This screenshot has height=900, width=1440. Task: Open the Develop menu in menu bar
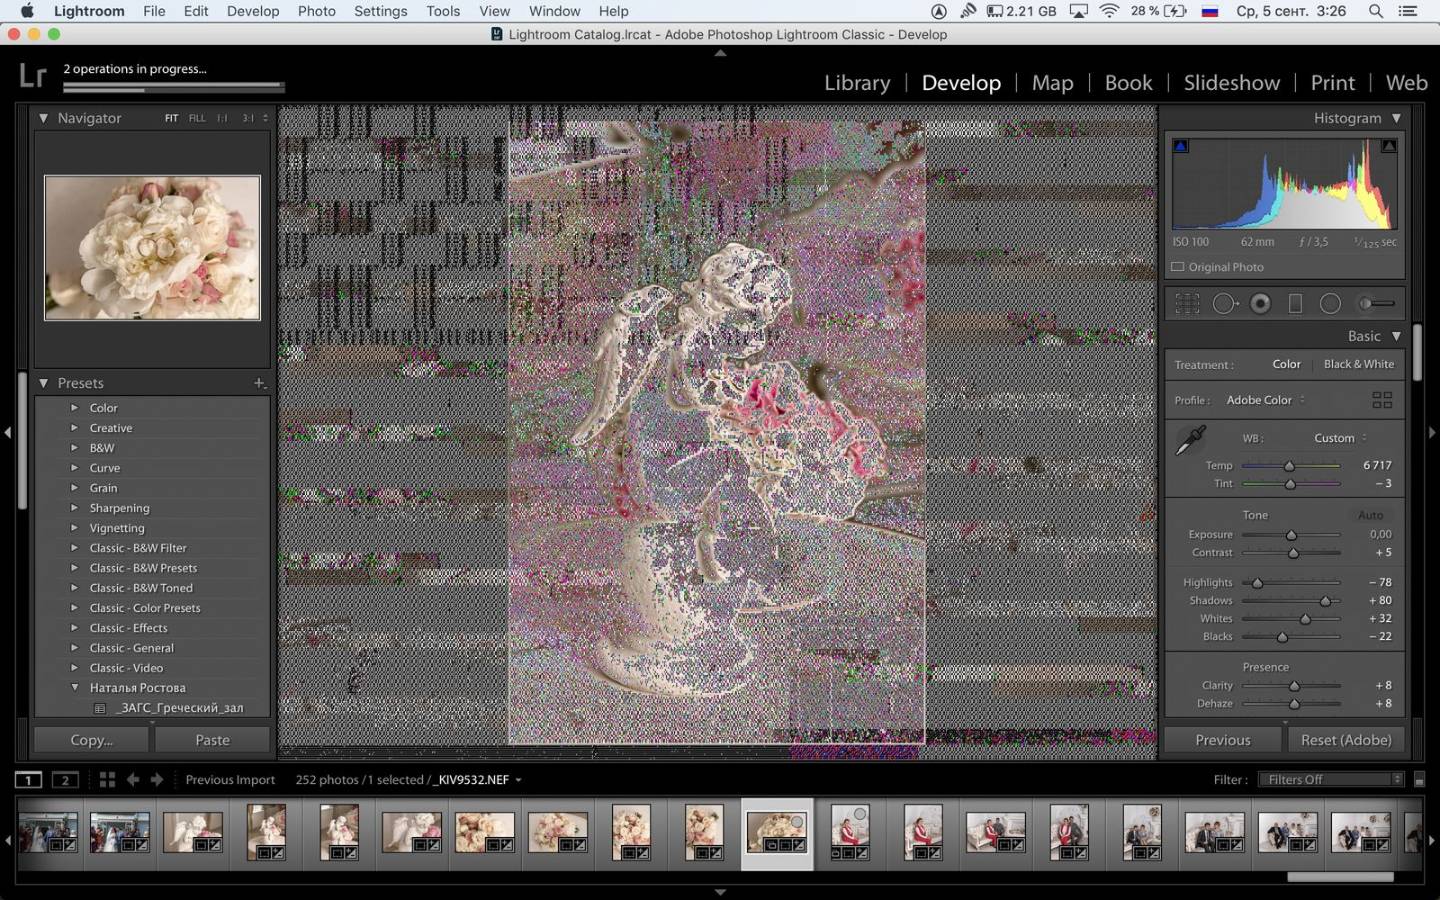(x=253, y=11)
